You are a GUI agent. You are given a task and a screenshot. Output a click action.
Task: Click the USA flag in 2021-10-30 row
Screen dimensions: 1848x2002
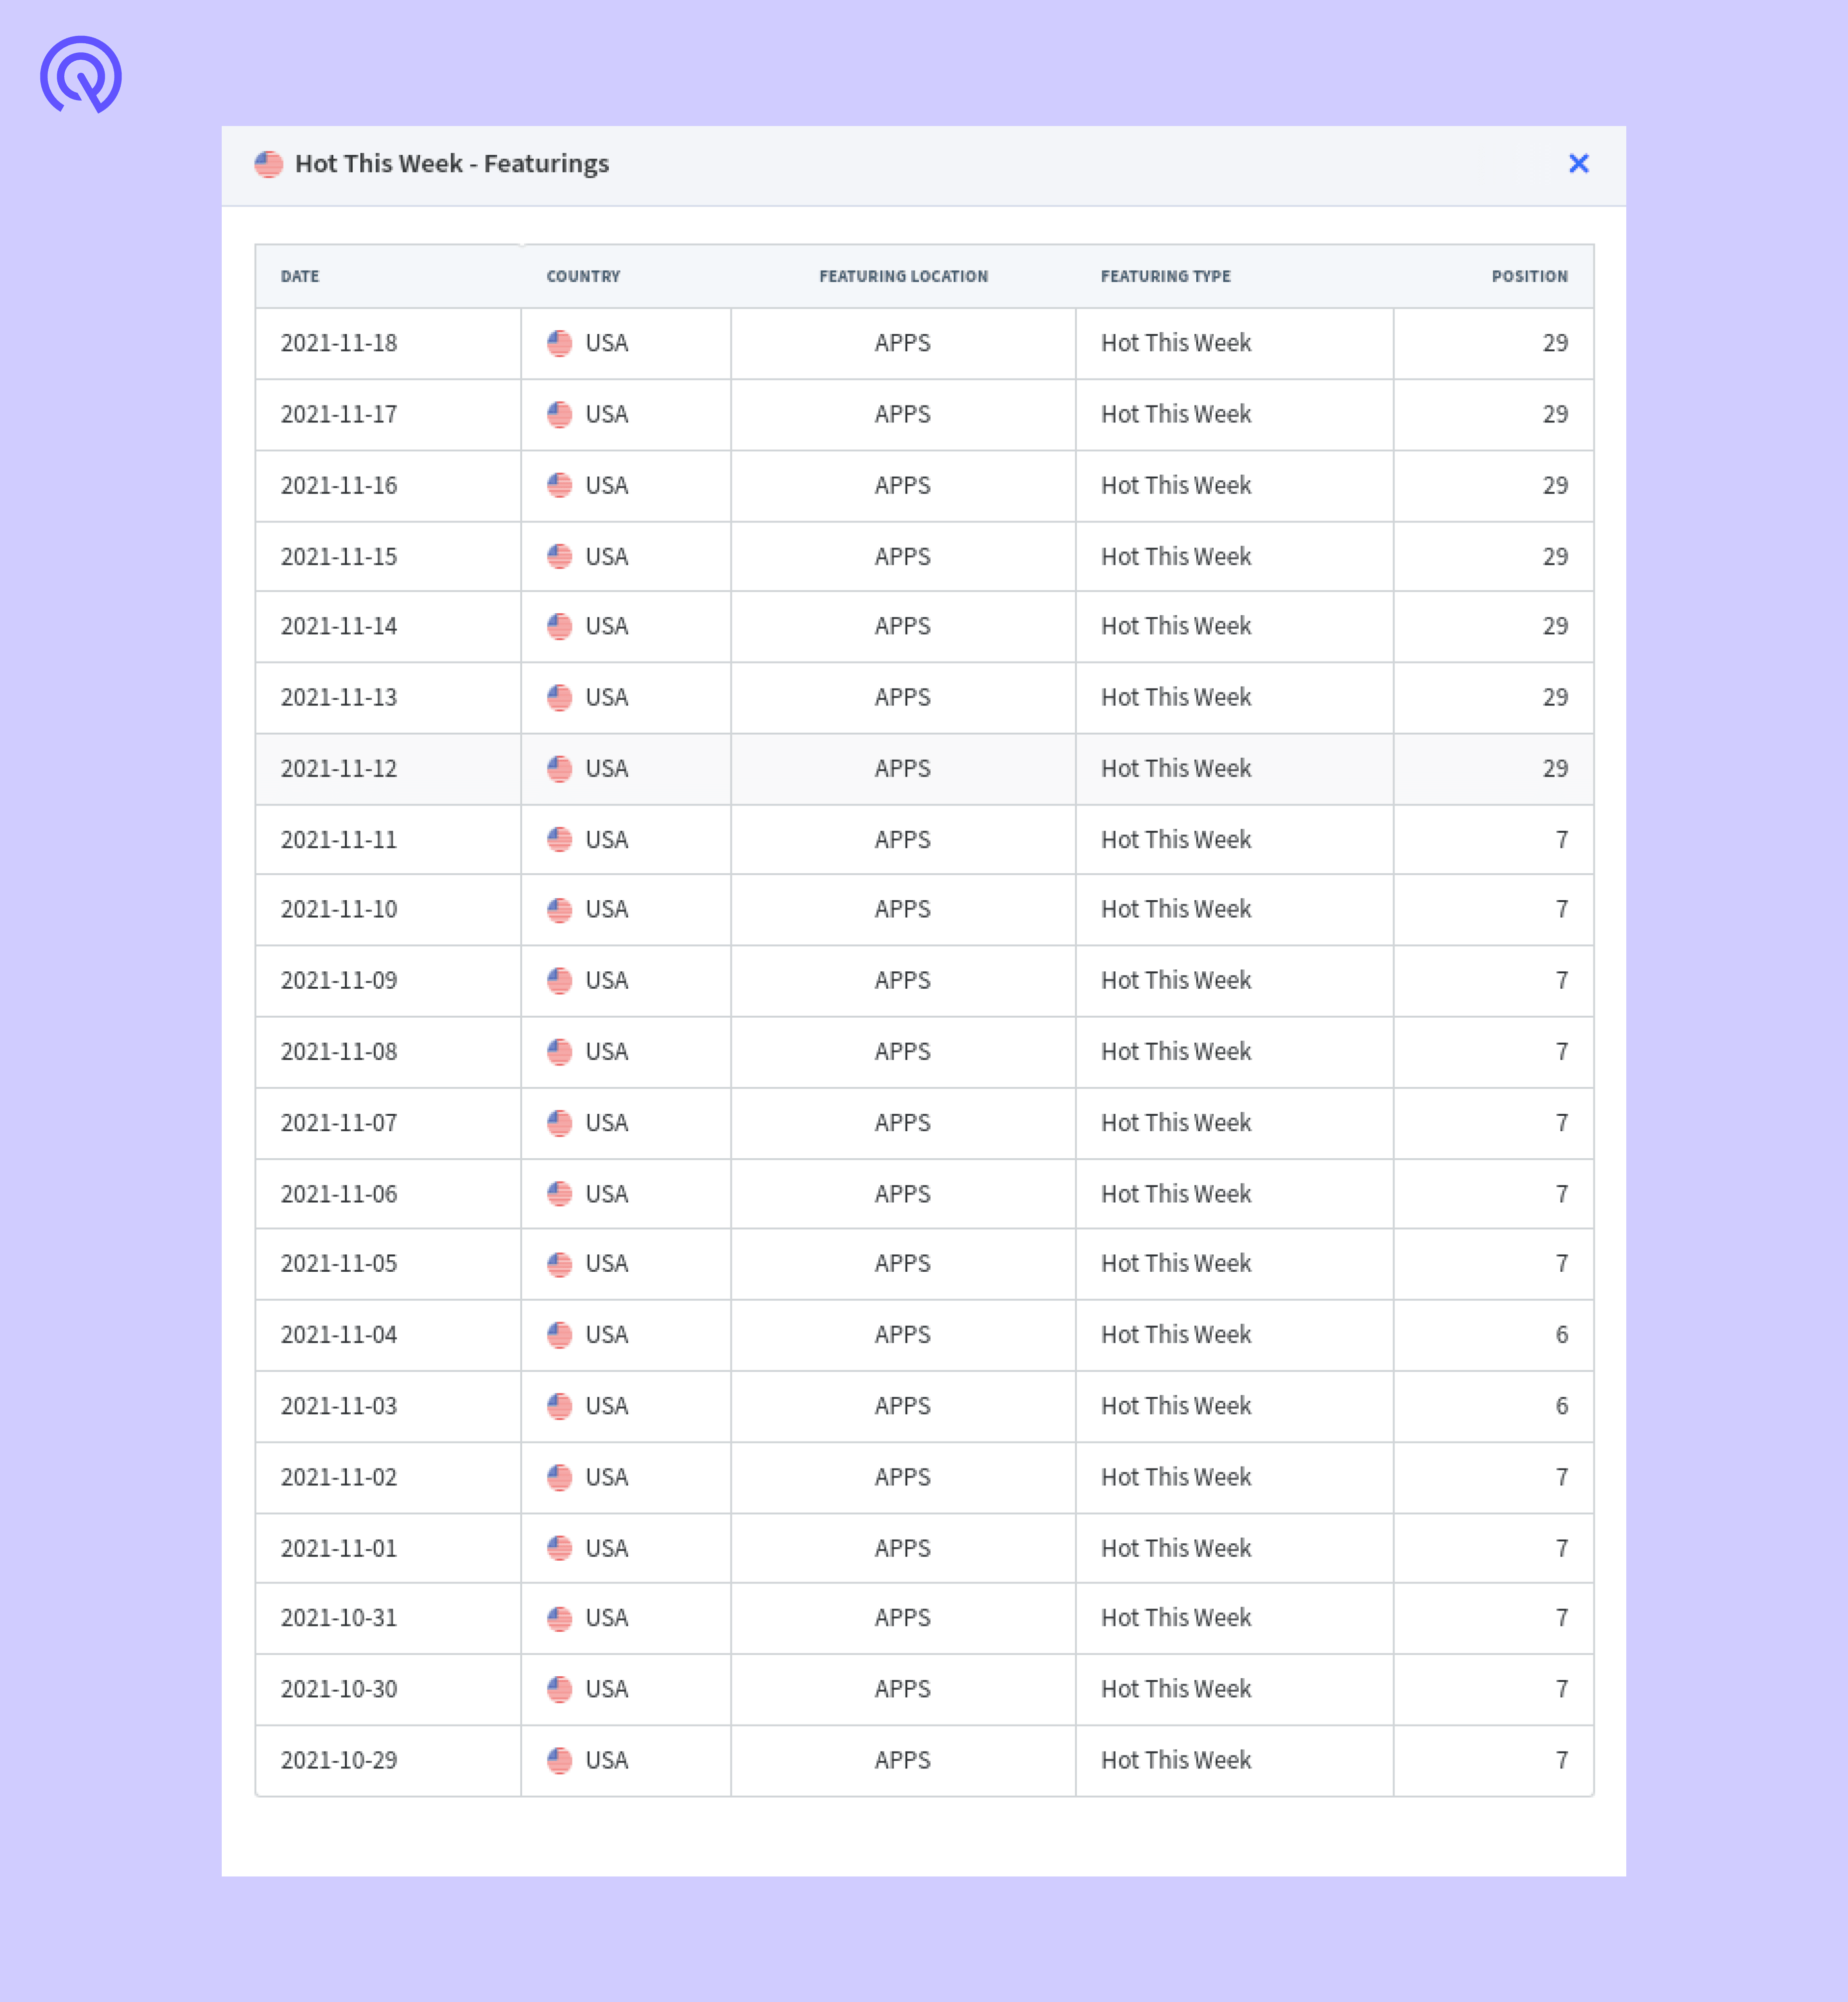[559, 1688]
